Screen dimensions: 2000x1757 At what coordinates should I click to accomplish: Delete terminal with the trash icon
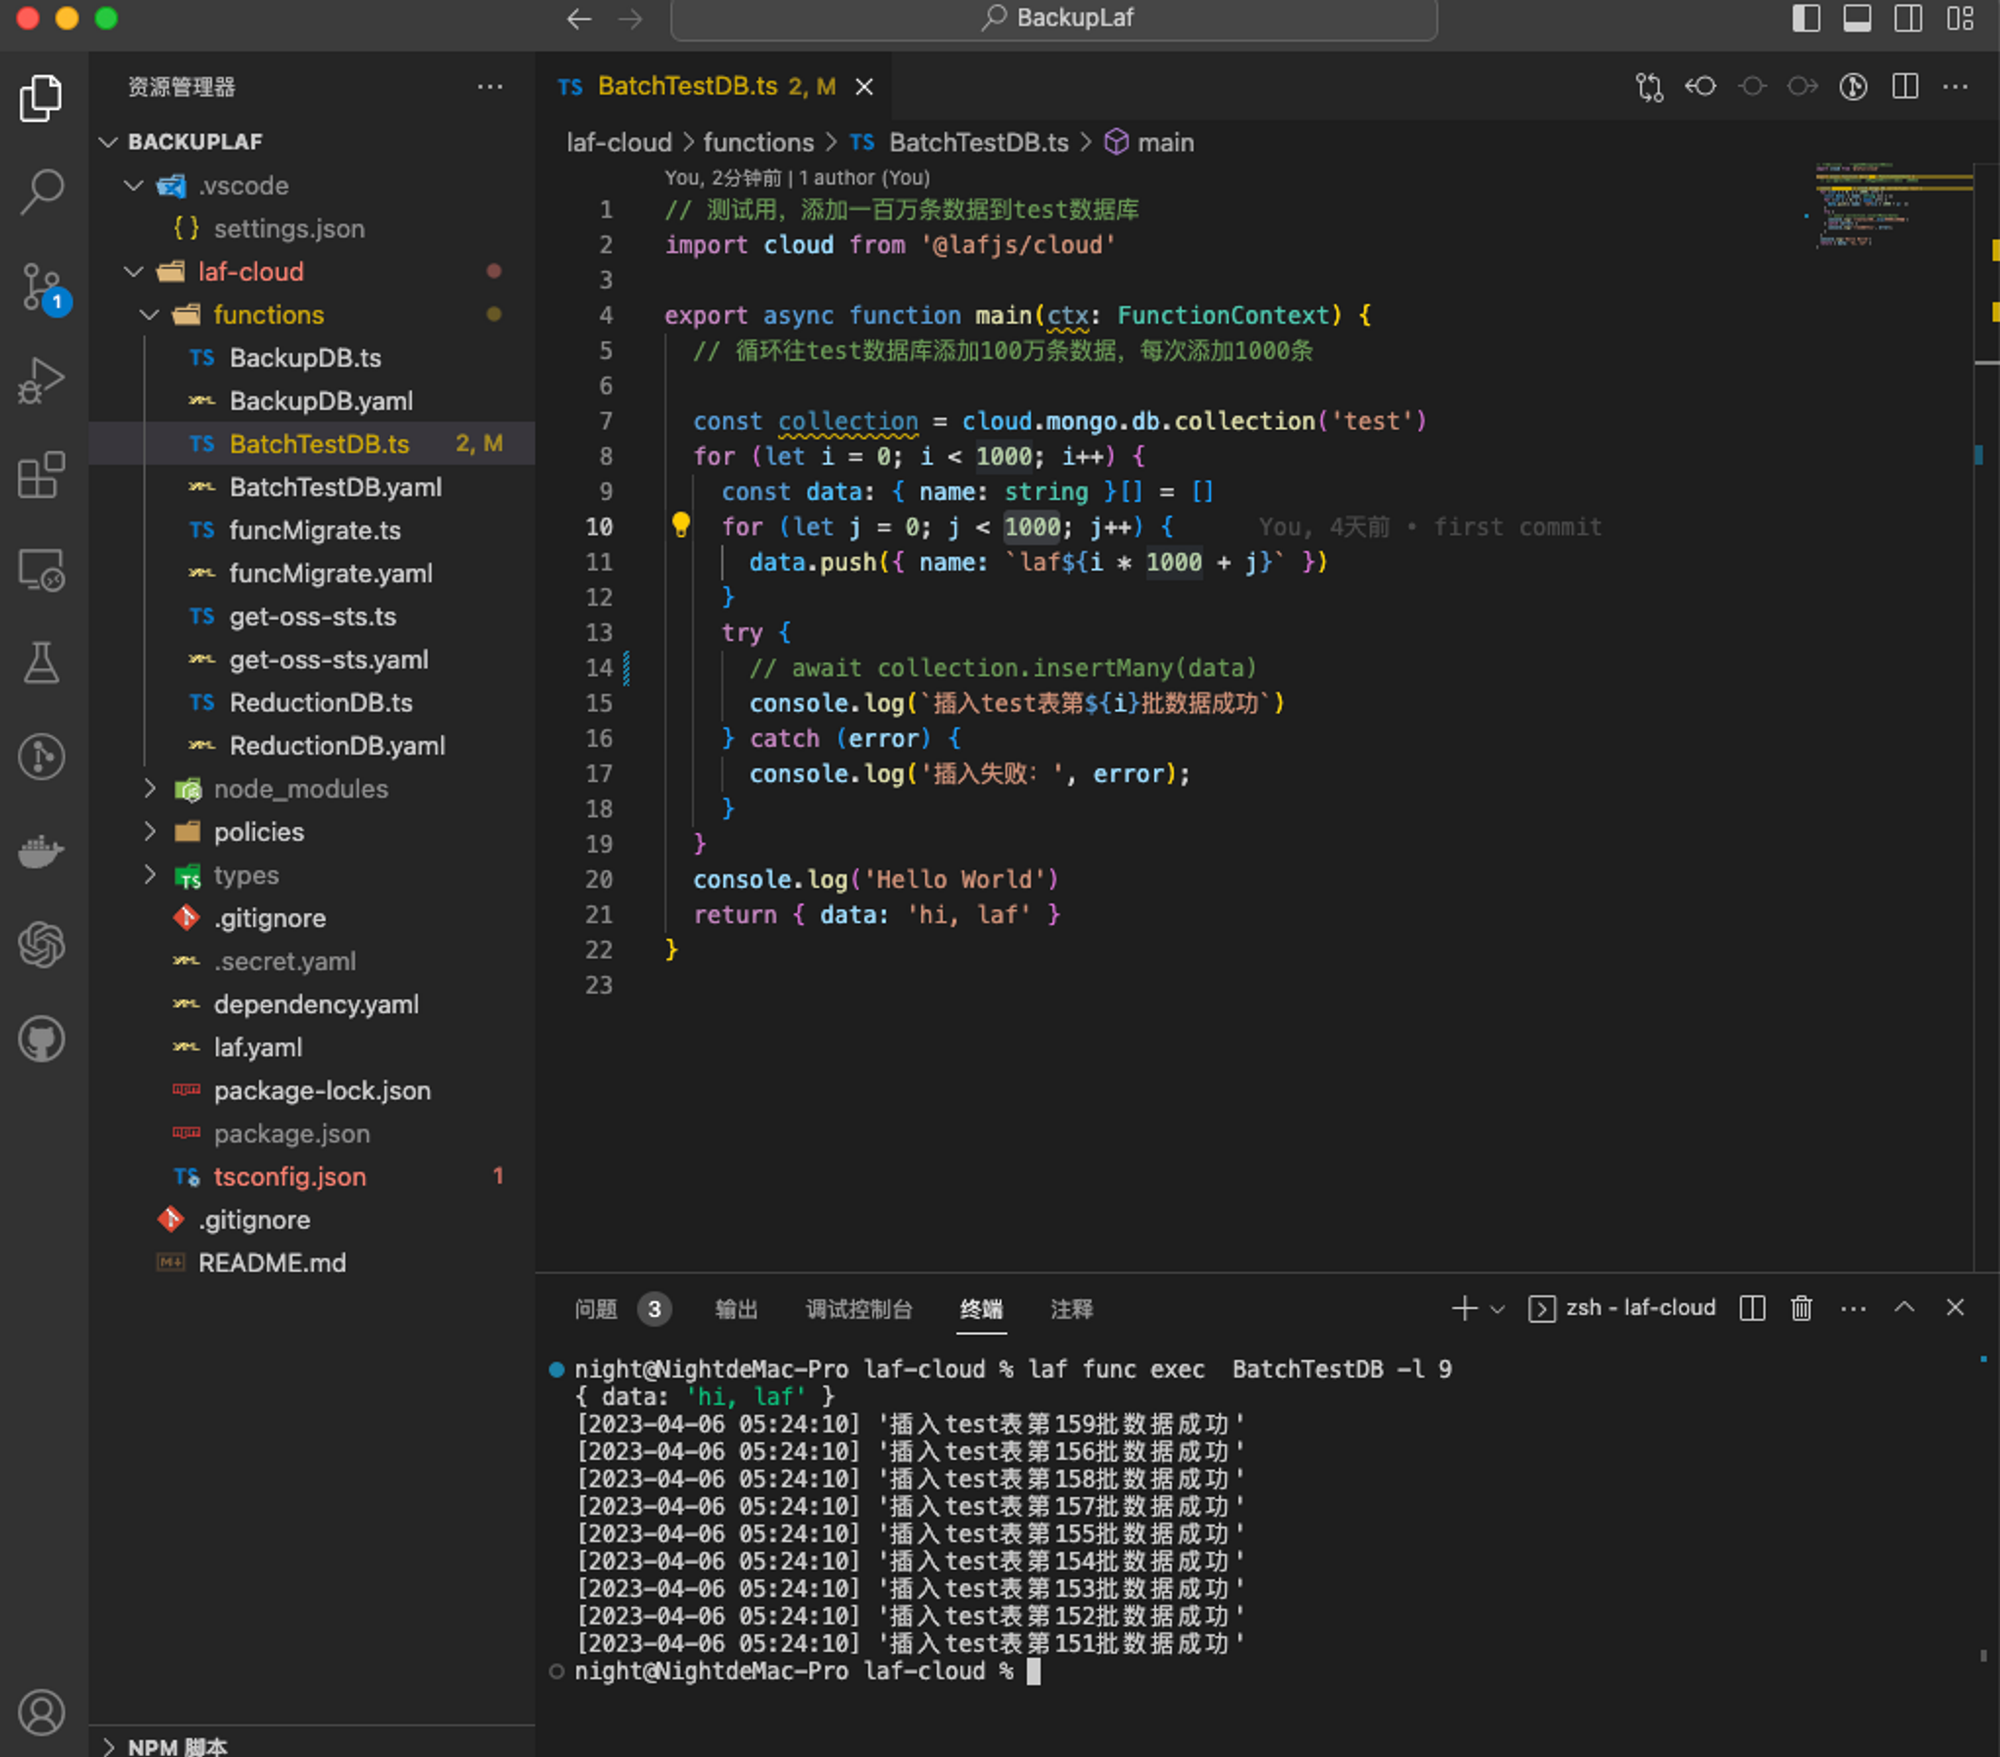tap(1801, 1308)
